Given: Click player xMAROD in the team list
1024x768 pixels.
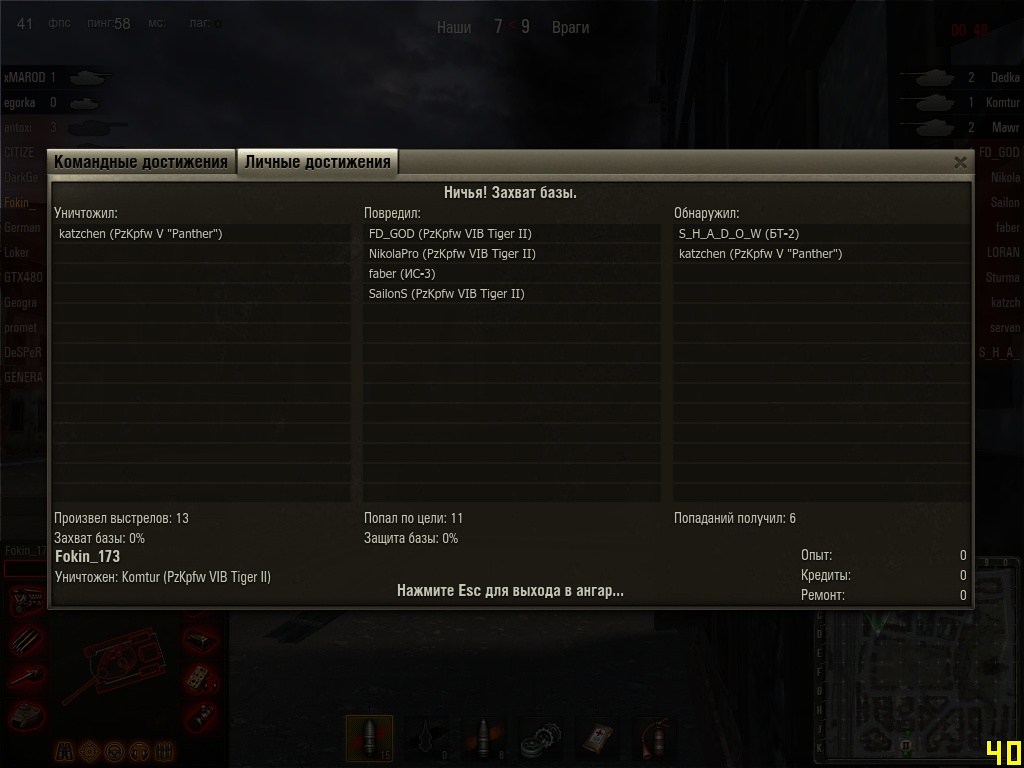Looking at the screenshot, I should [x=25, y=77].
